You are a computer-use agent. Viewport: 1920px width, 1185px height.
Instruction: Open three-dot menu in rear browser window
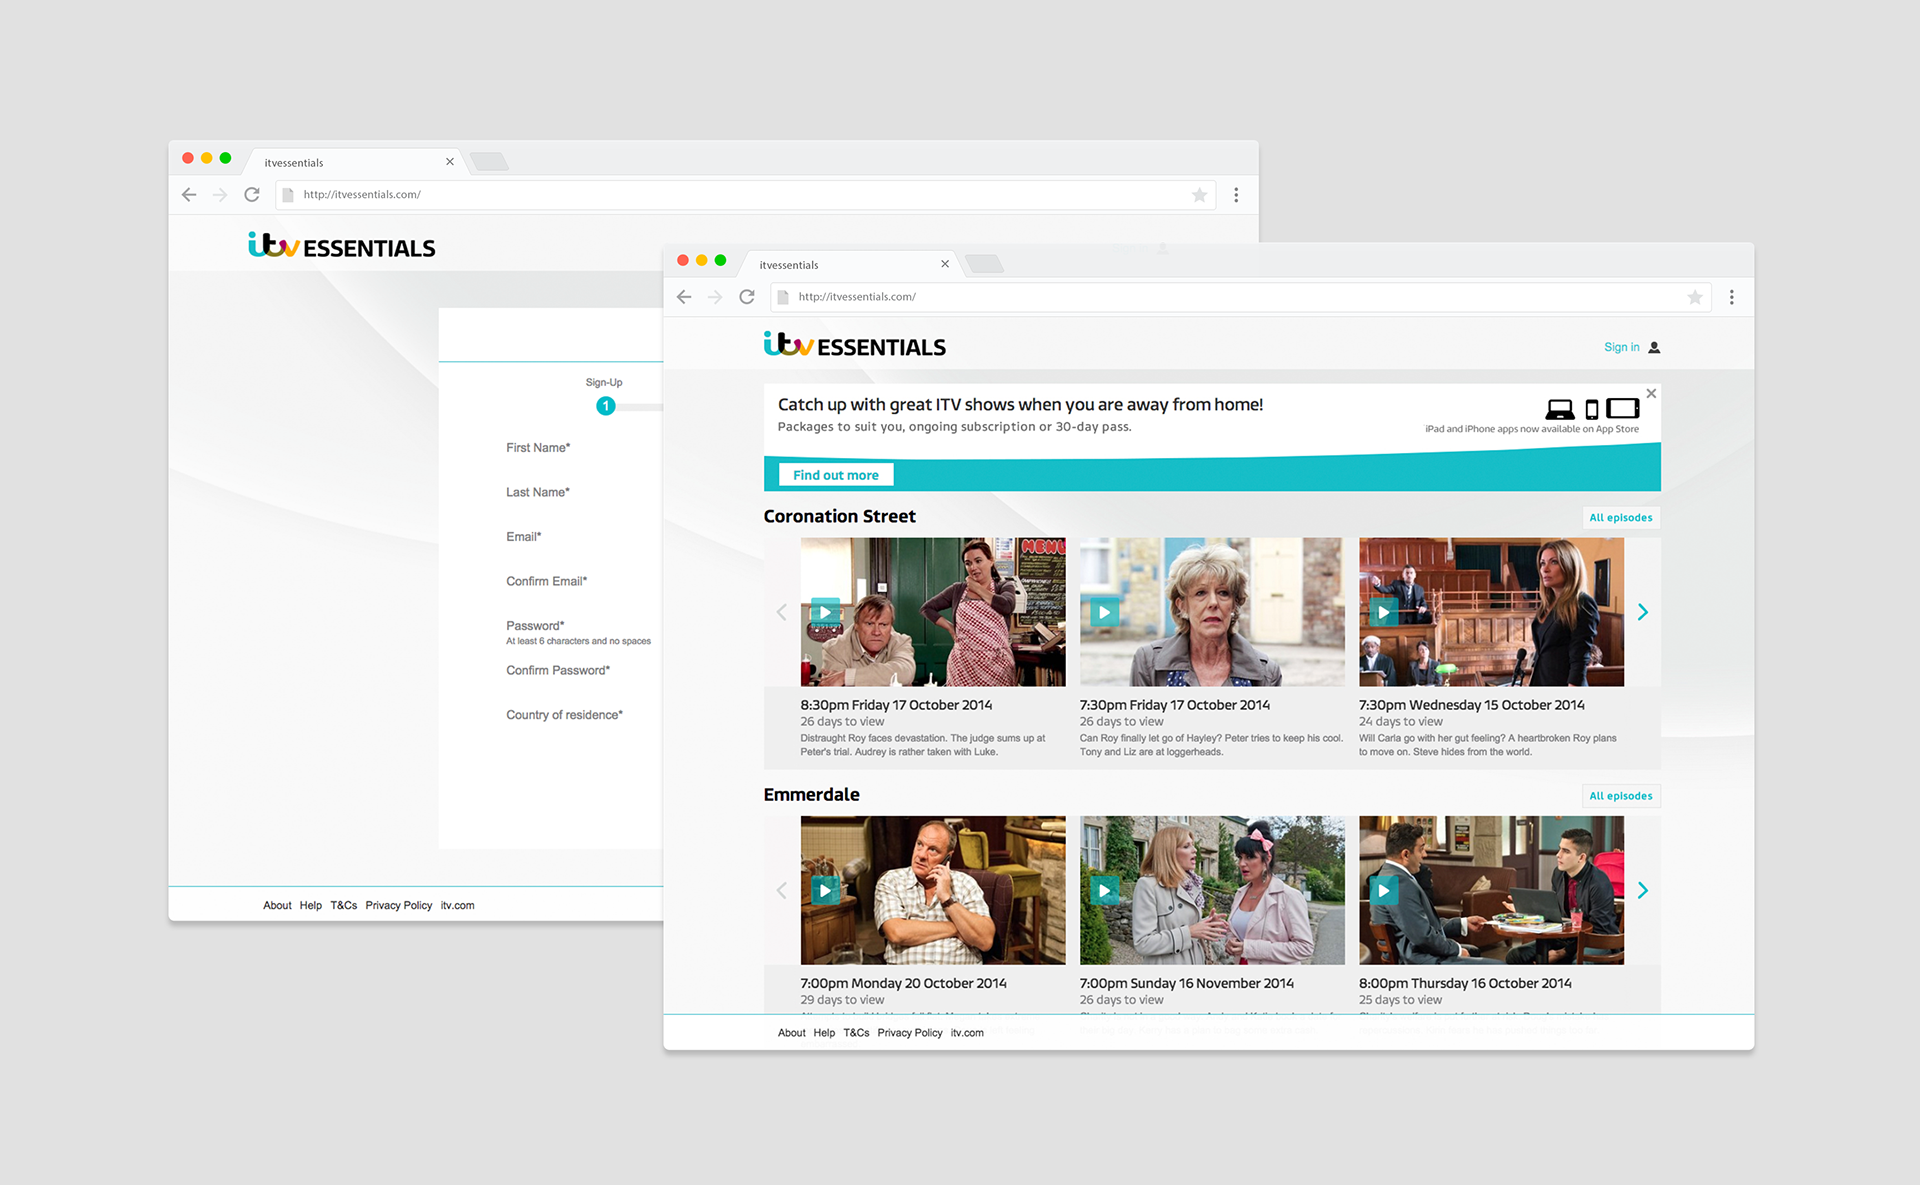coord(1236,195)
